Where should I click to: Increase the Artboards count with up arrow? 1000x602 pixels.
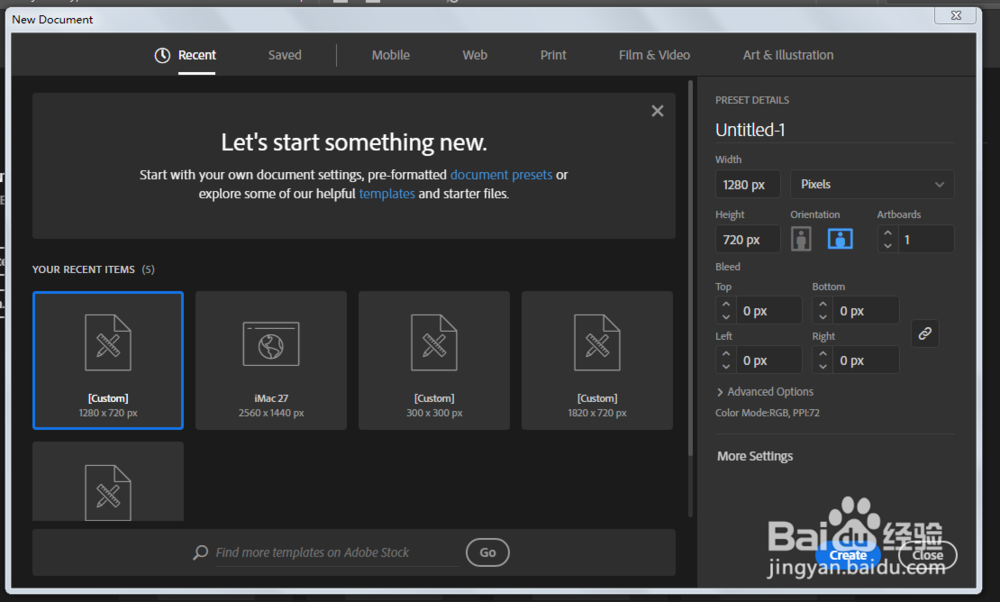click(888, 233)
